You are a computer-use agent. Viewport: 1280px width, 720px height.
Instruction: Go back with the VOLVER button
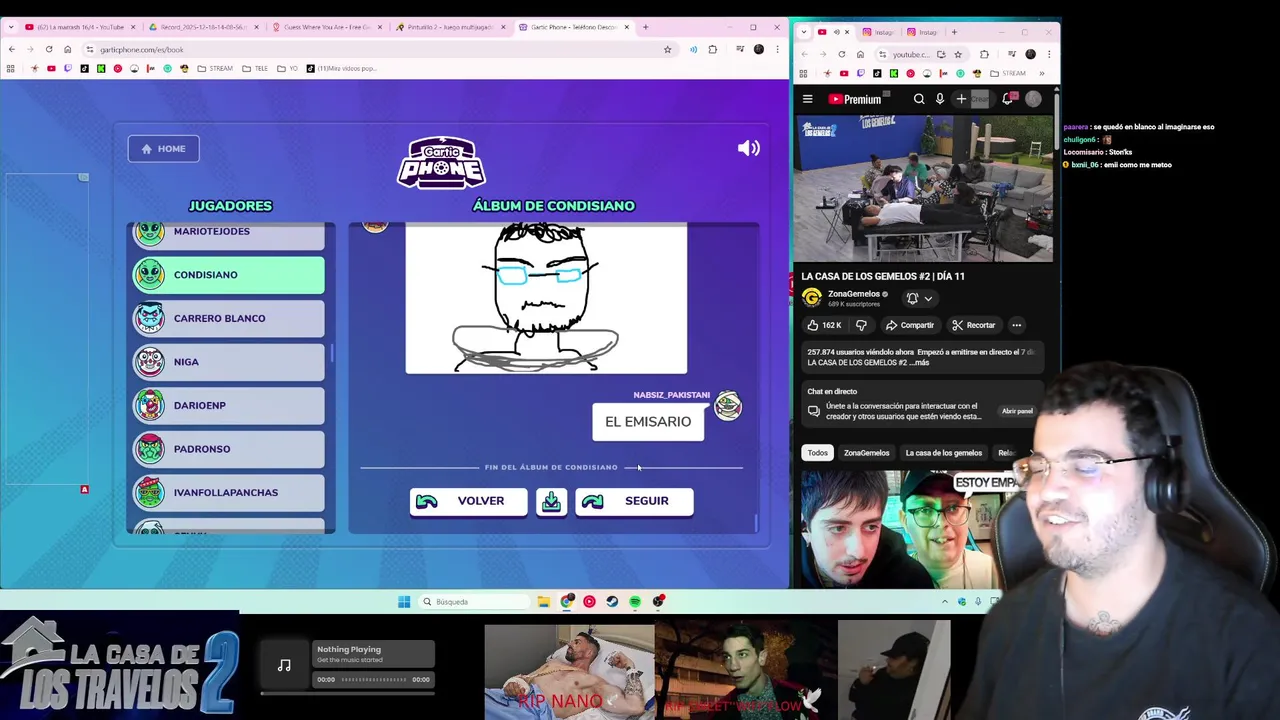[x=468, y=501]
